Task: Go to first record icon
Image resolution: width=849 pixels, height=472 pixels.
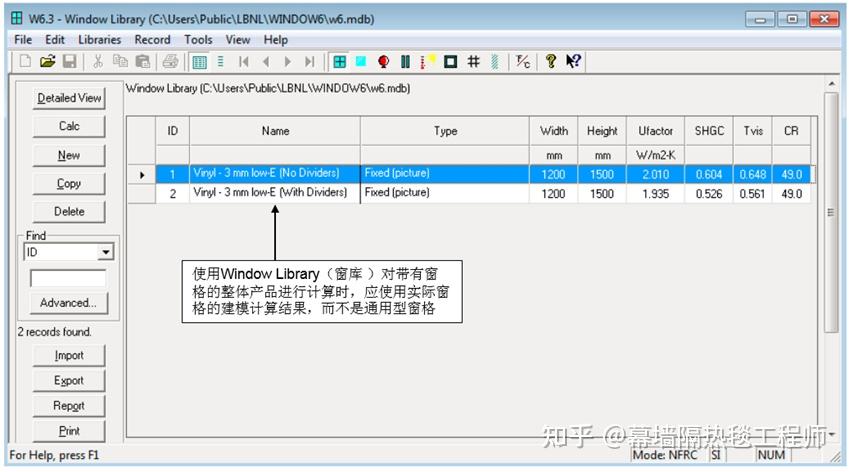Action: tap(244, 61)
